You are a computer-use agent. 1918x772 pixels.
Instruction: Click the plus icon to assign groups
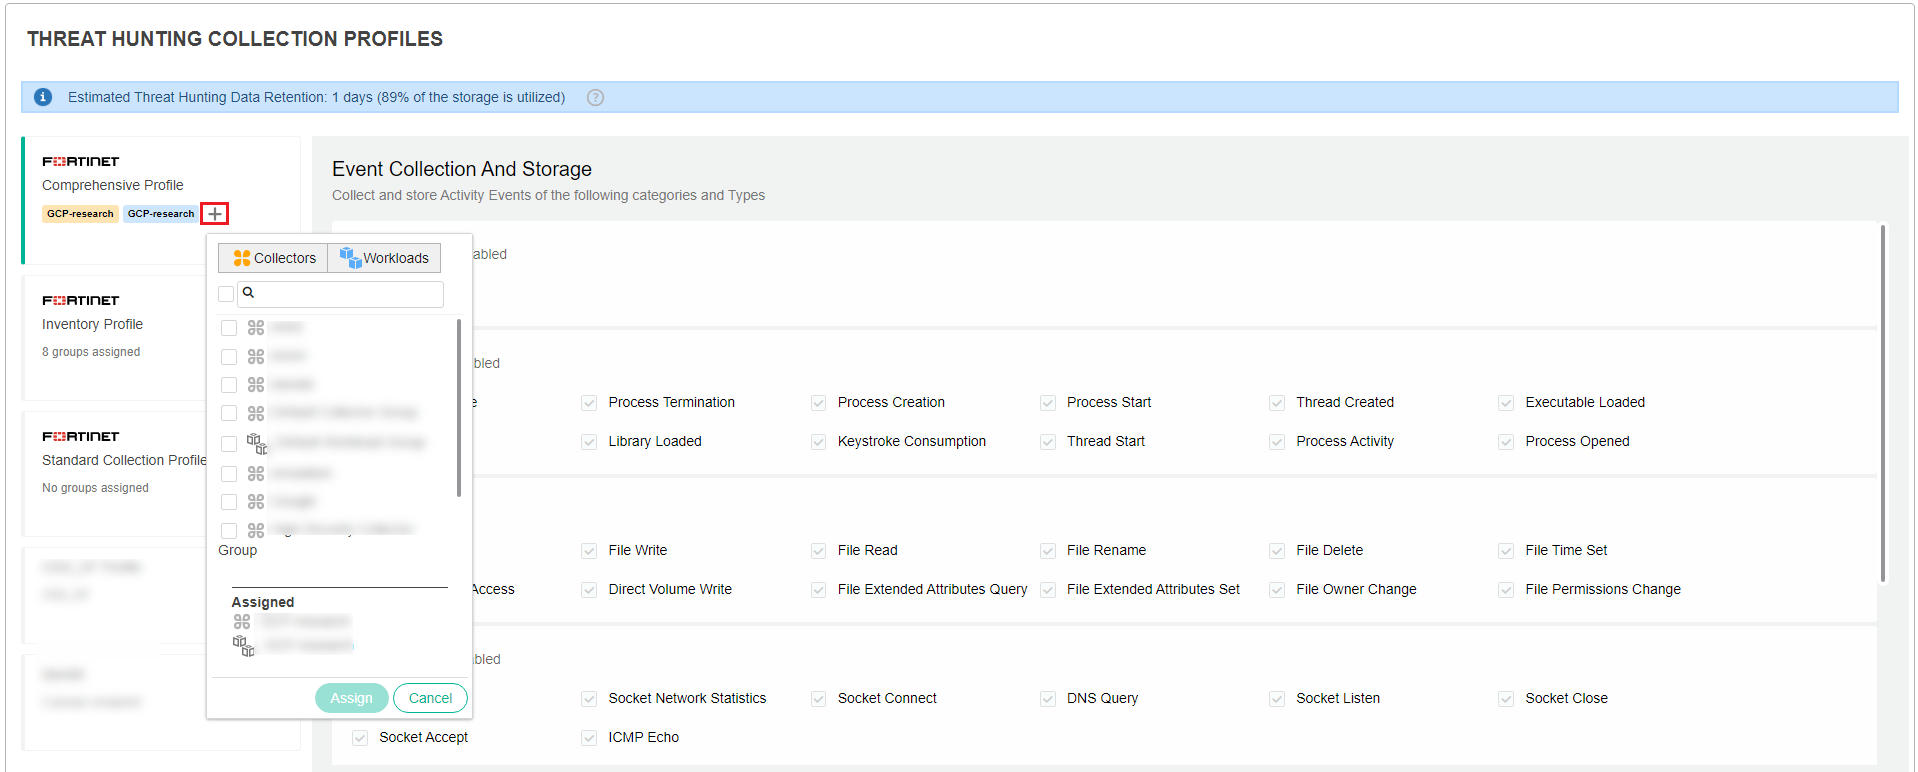click(214, 213)
